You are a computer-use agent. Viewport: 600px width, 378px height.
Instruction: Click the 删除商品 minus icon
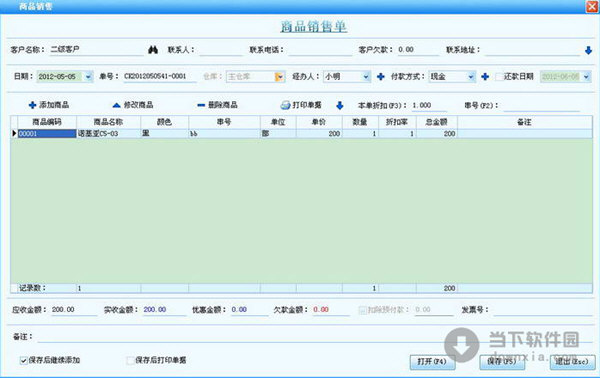tap(201, 105)
